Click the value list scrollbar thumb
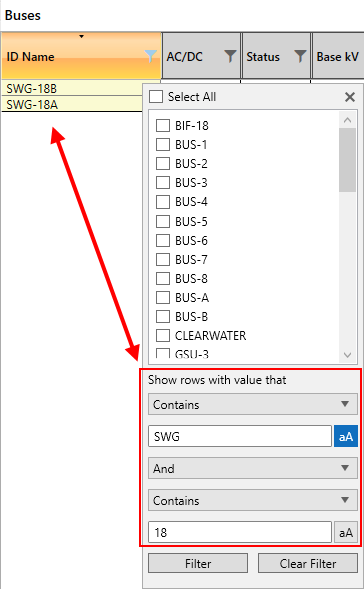The height and width of the screenshot is (589, 364). 347,160
